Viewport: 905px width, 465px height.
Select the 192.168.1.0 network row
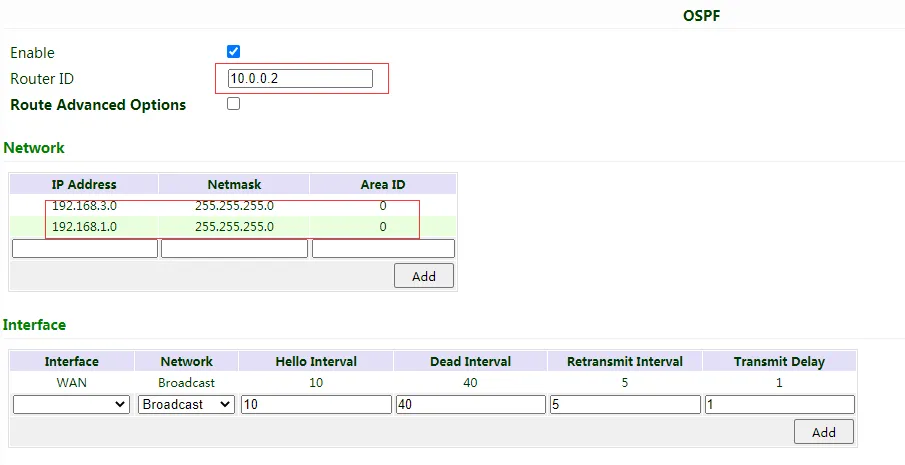pyautogui.click(x=233, y=227)
